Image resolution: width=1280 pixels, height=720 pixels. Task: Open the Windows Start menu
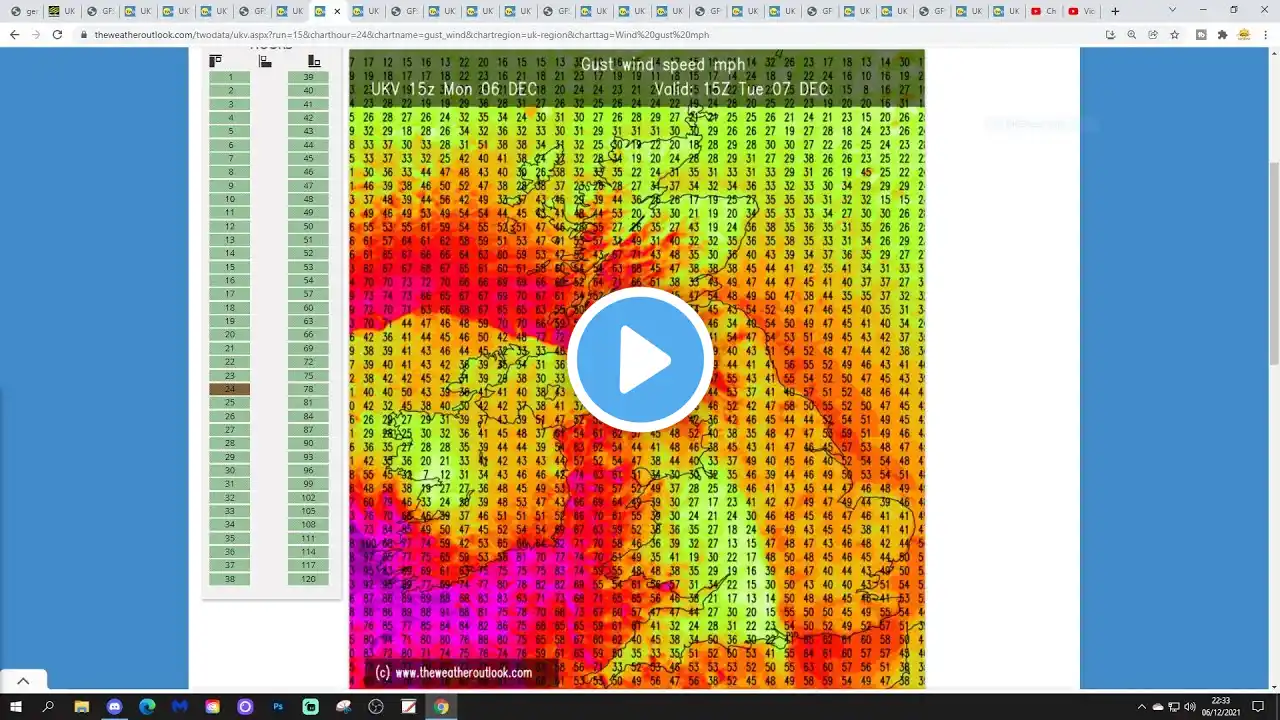16,707
